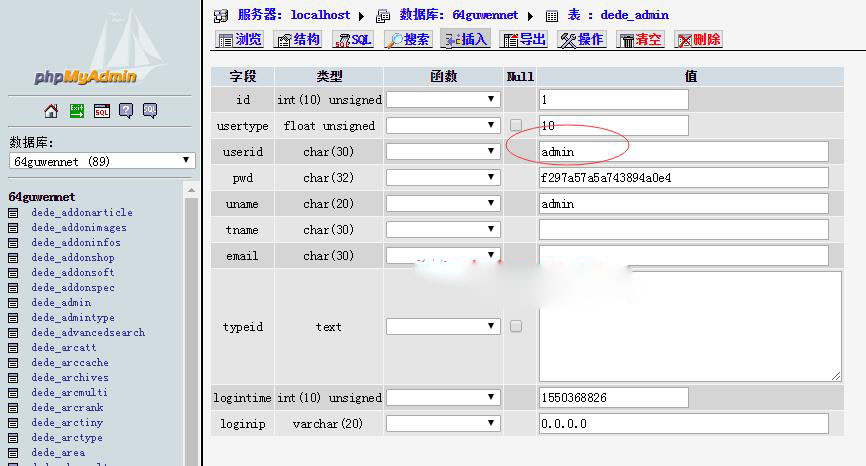Click the pwd value field
Viewport: 866px width, 466px height.
coord(684,177)
